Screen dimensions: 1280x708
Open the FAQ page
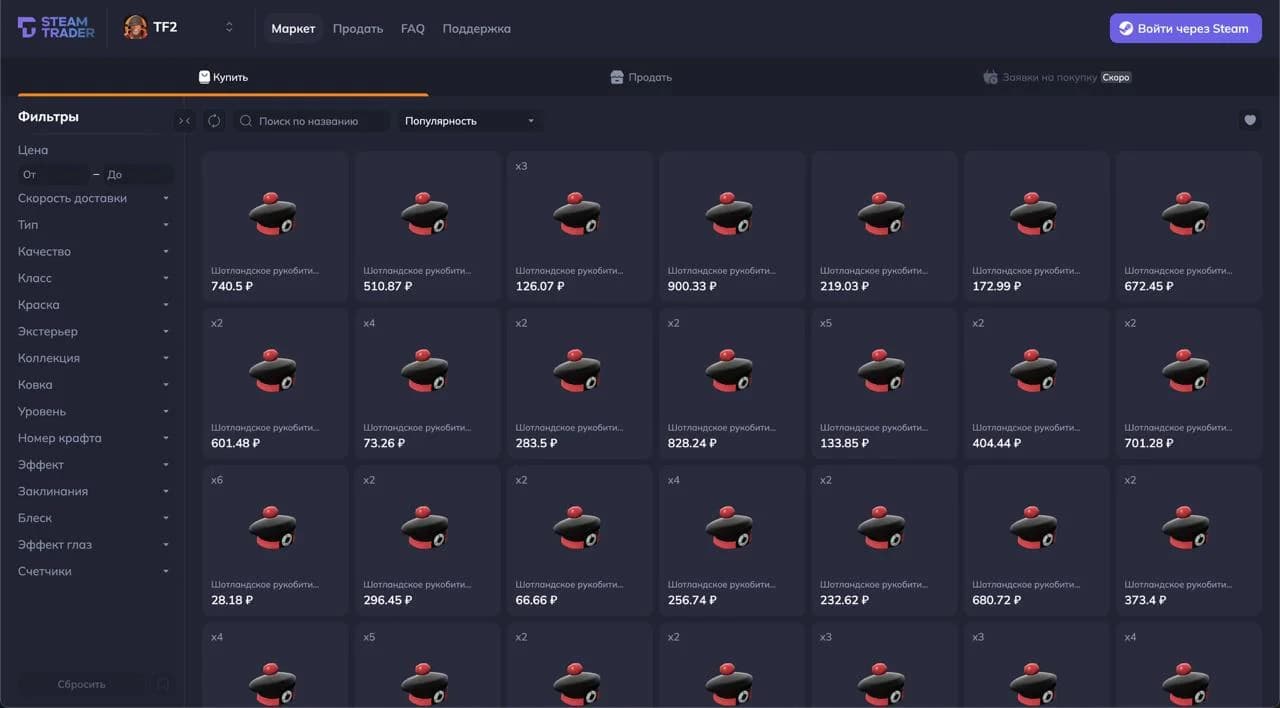[x=413, y=28]
